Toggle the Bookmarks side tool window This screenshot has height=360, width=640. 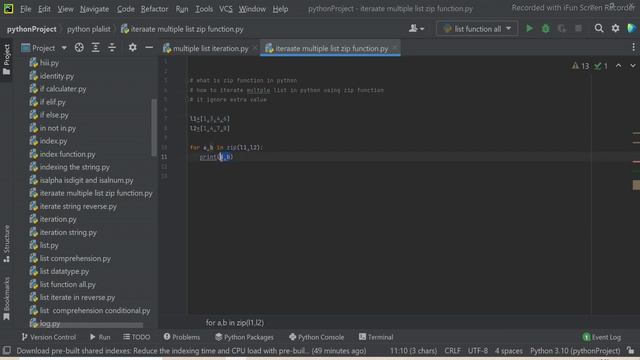[x=7, y=299]
